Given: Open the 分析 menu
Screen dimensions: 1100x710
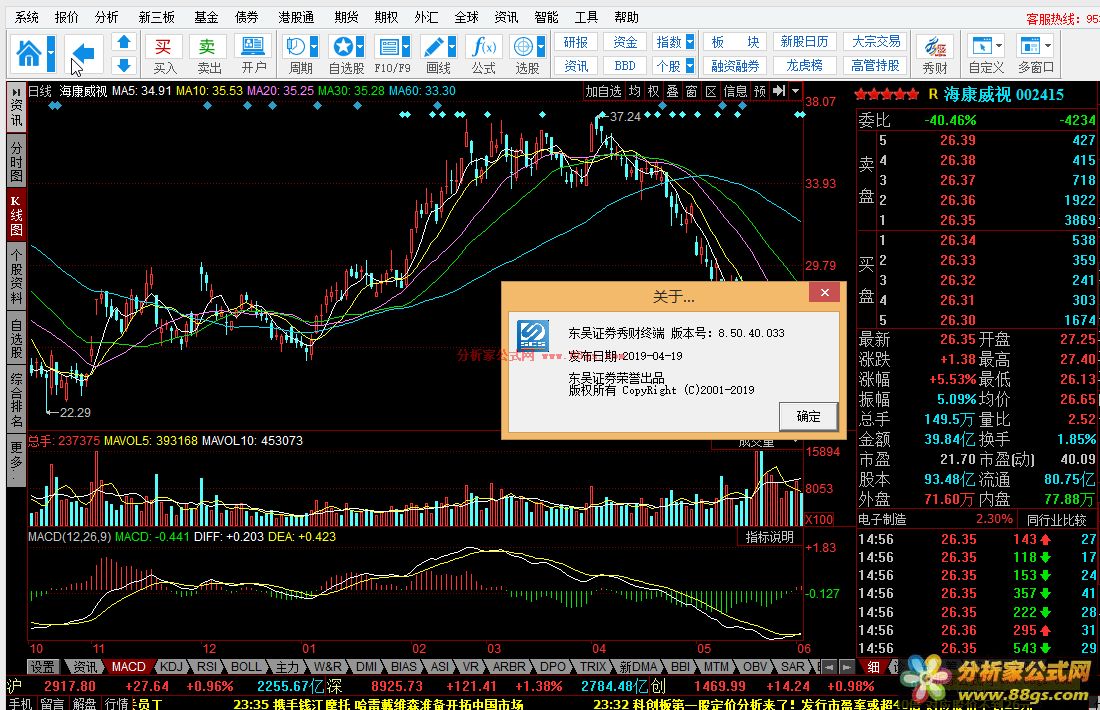Looking at the screenshot, I should pyautogui.click(x=107, y=17).
